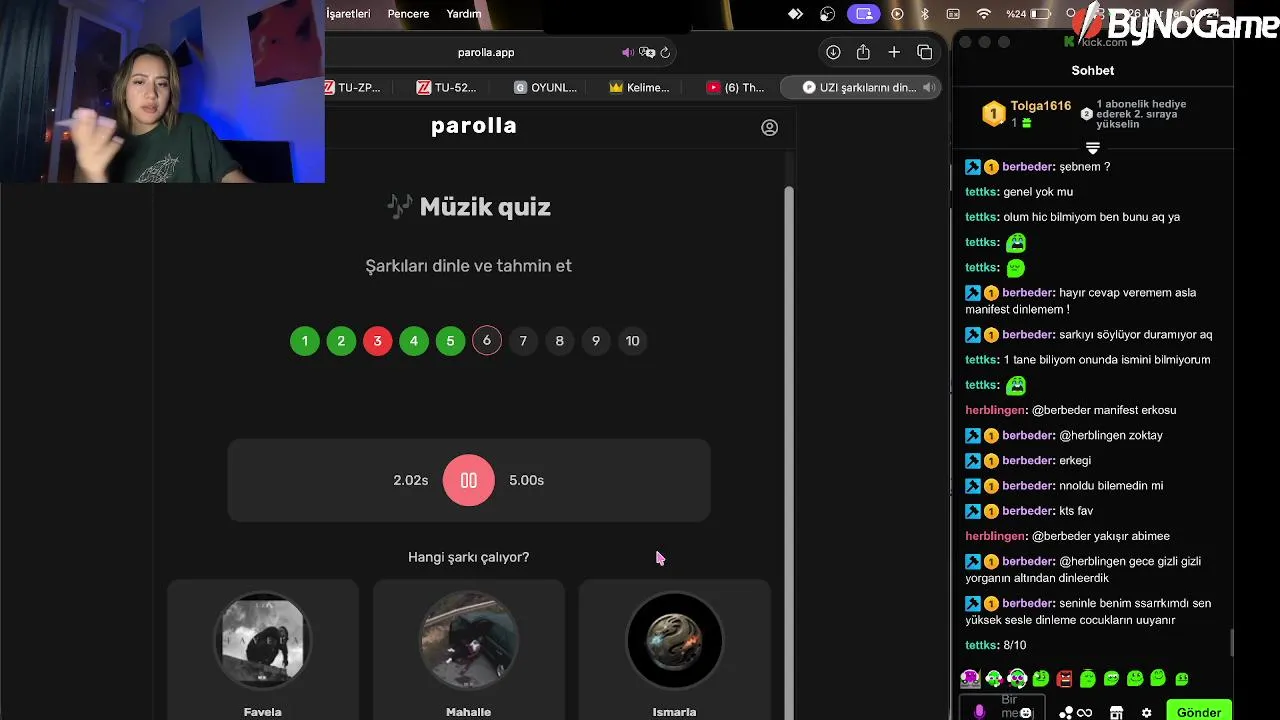Click the kick chat scrollbar
Image resolution: width=1280 pixels, height=720 pixels.
[x=1232, y=642]
